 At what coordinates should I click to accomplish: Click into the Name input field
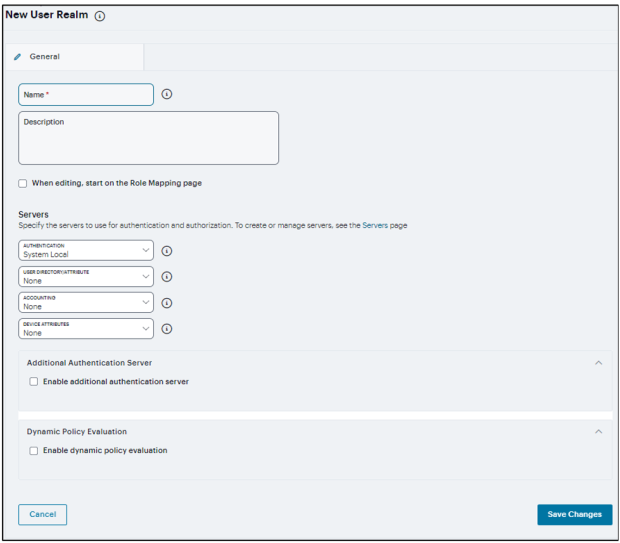(x=86, y=94)
